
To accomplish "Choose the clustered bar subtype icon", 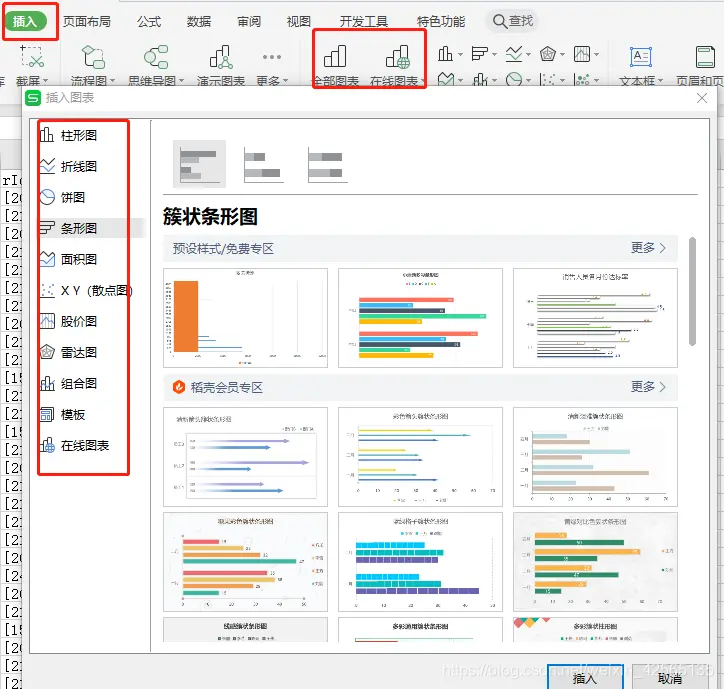I will 199,163.
